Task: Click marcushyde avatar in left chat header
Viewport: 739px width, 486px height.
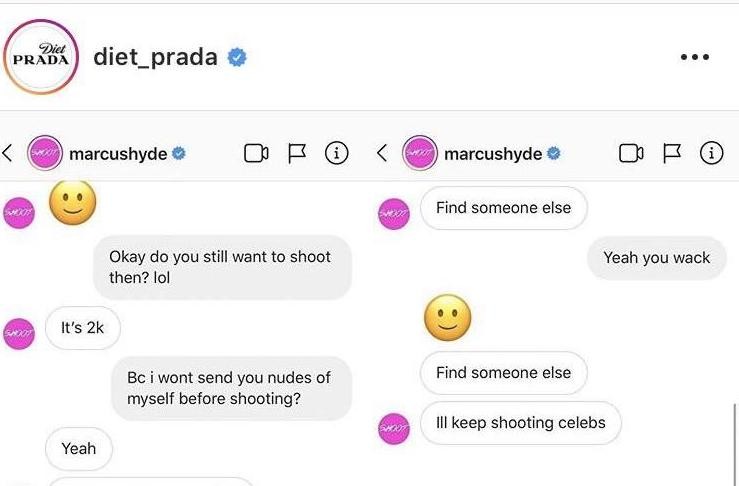Action: [45, 153]
